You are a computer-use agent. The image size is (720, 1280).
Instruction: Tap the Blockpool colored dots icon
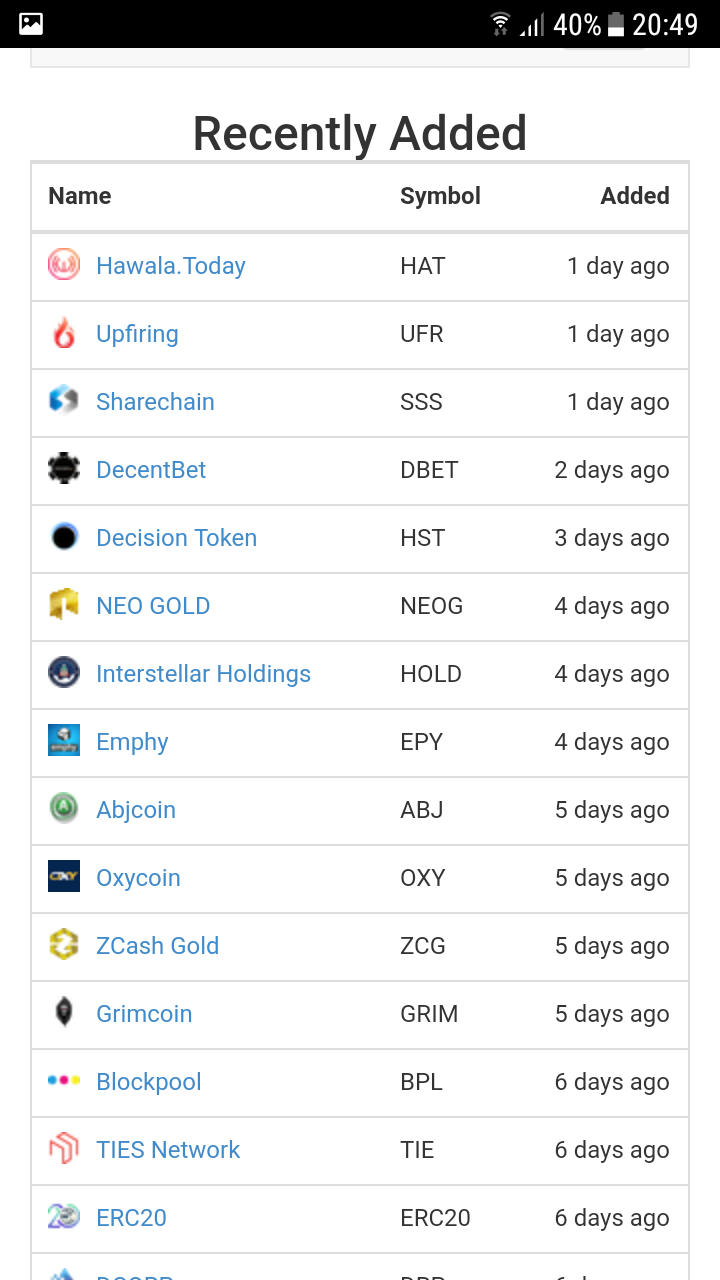click(64, 1082)
